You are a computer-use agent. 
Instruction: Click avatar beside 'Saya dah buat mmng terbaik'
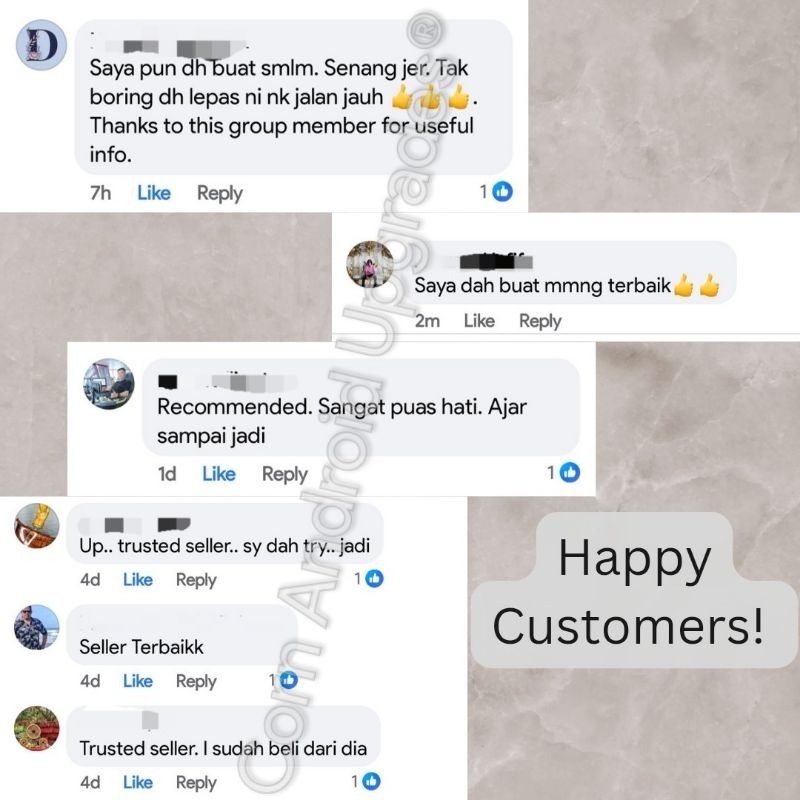click(x=370, y=264)
